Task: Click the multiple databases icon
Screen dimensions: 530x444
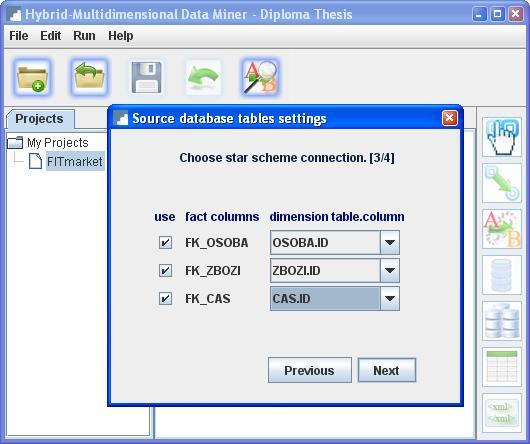Action: click(x=502, y=321)
